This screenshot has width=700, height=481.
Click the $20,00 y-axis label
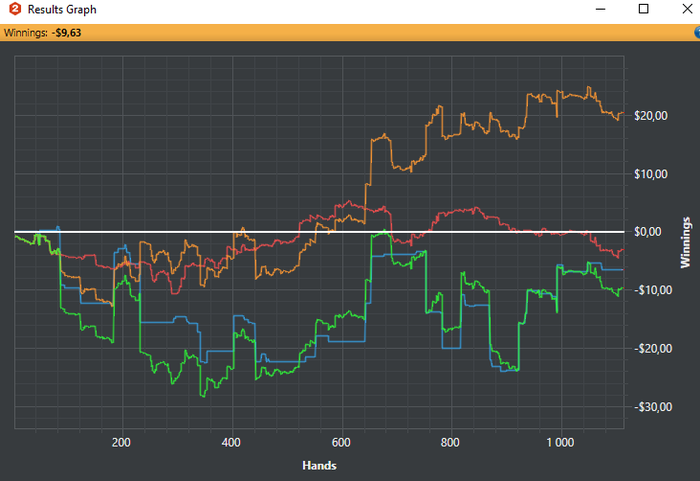(x=651, y=116)
